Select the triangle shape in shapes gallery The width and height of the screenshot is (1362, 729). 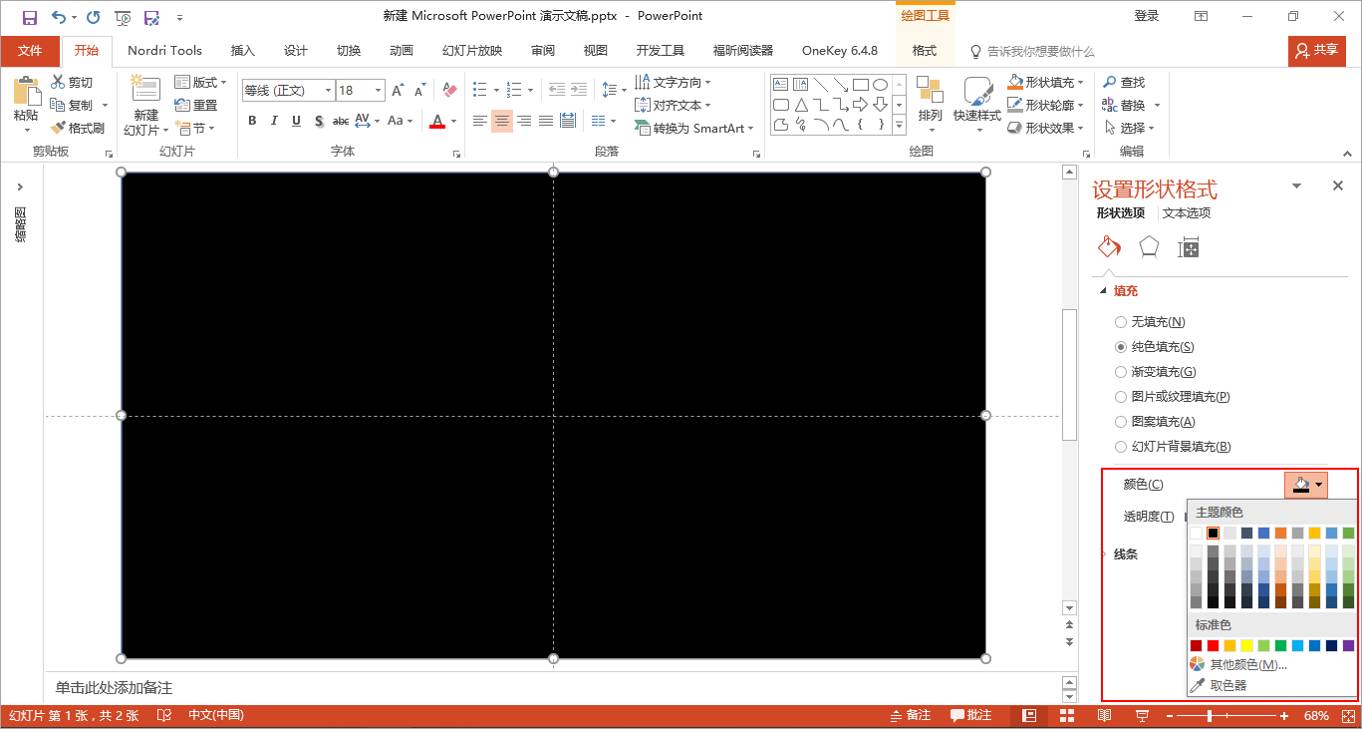[x=801, y=105]
